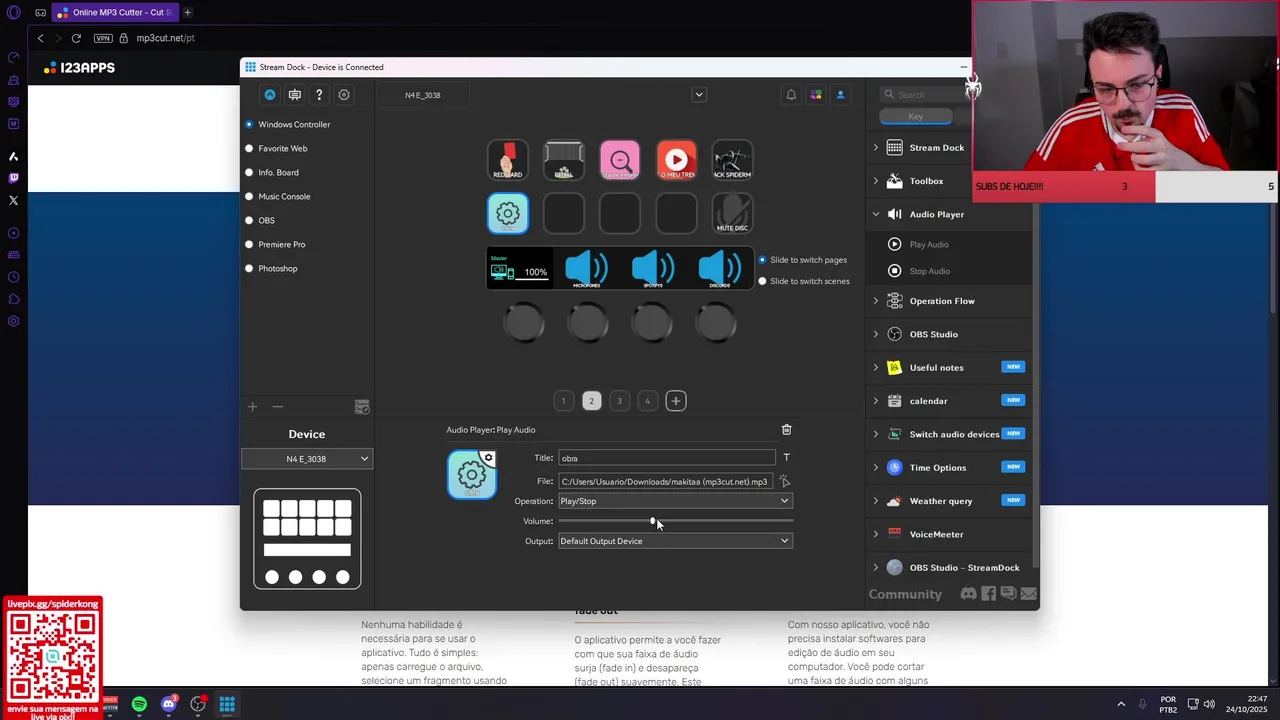This screenshot has width=1280, height=720.
Task: Open the Operation Play/Stop dropdown
Action: [675, 501]
